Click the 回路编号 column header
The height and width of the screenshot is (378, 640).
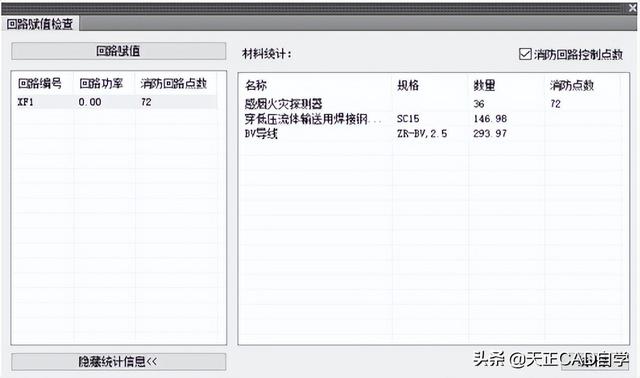click(40, 84)
